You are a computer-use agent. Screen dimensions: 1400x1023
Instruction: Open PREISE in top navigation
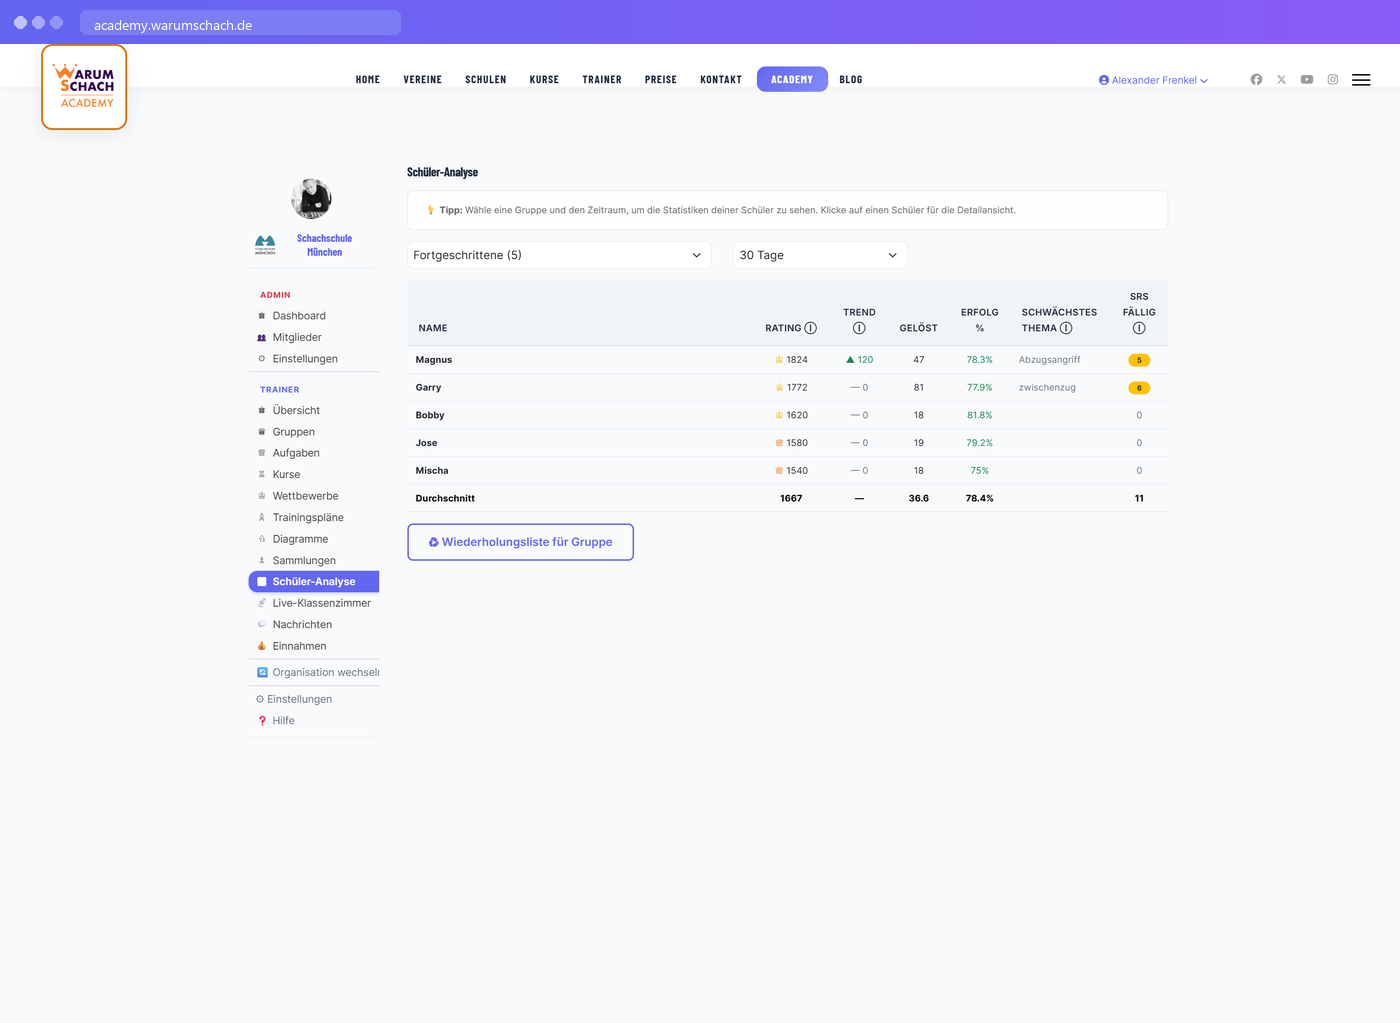(661, 79)
